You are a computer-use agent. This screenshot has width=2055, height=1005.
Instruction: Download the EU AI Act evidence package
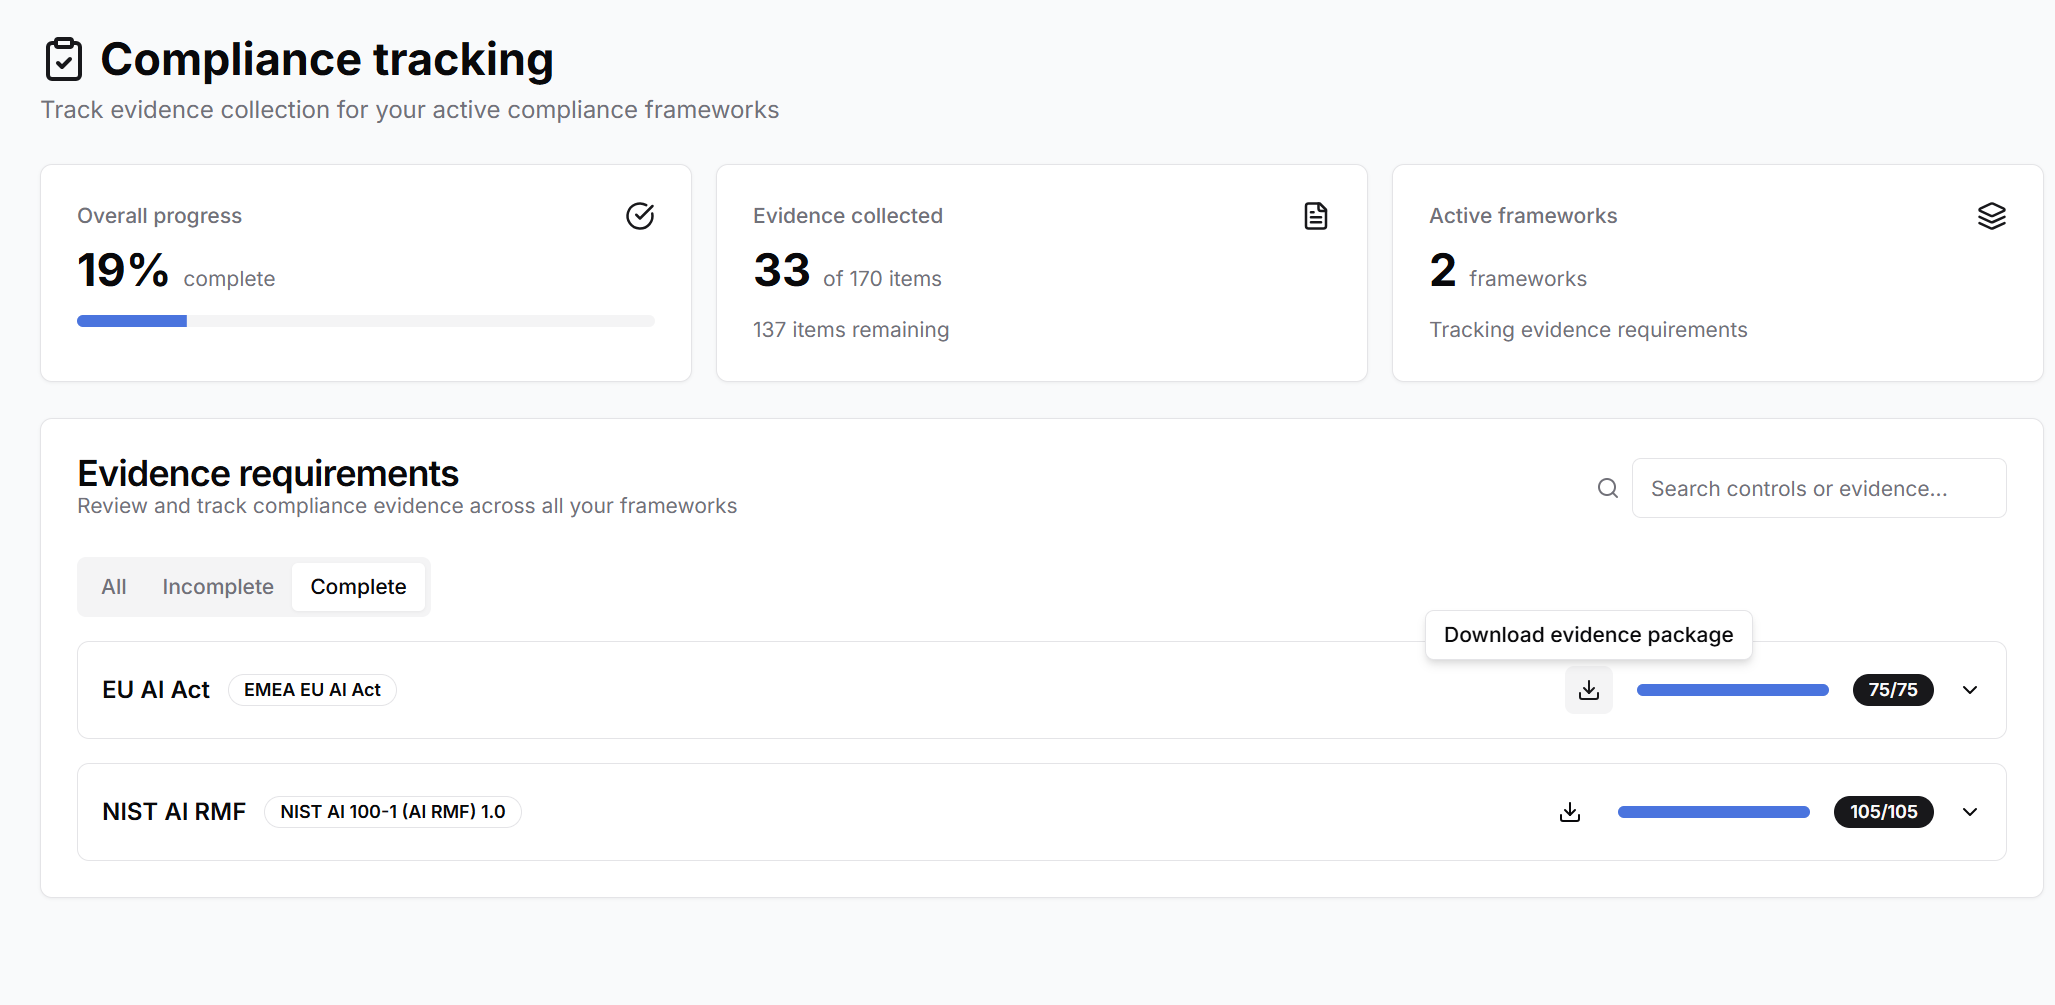[1588, 690]
